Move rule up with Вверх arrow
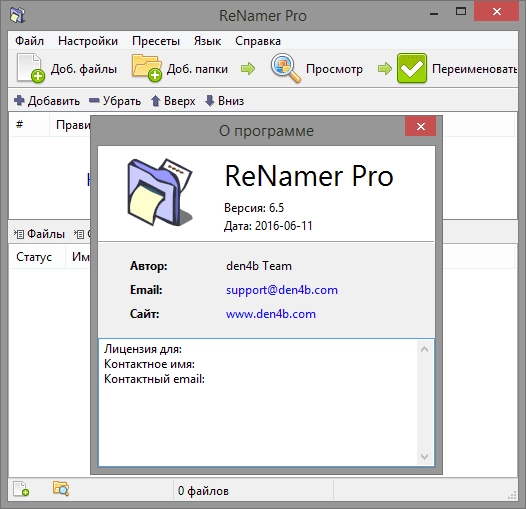The height and width of the screenshot is (509, 526). 173,101
